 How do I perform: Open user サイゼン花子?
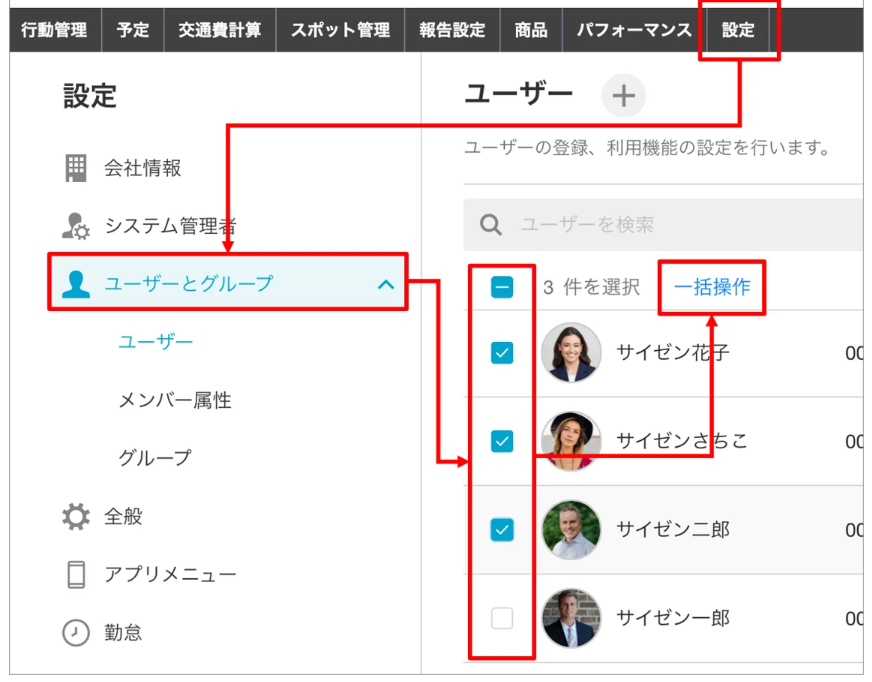pos(673,353)
